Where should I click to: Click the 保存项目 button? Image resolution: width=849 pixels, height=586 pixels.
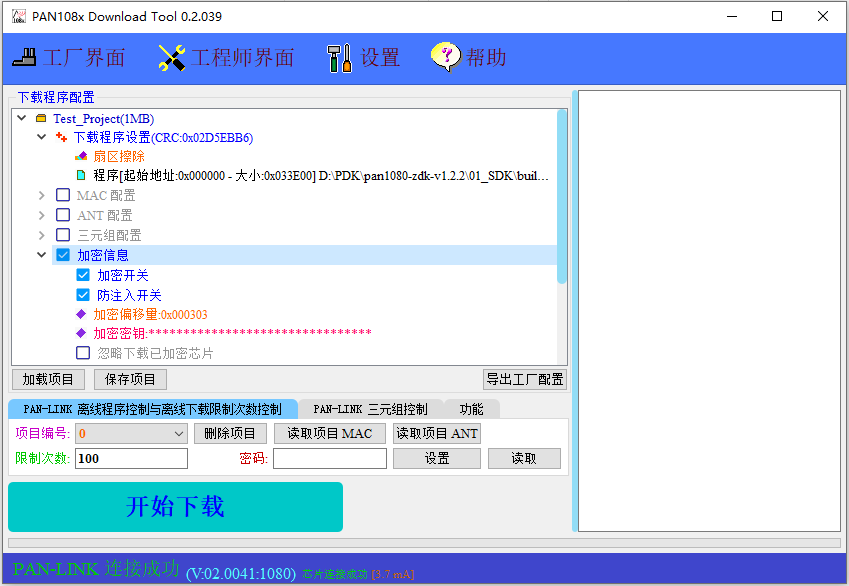[x=130, y=380]
